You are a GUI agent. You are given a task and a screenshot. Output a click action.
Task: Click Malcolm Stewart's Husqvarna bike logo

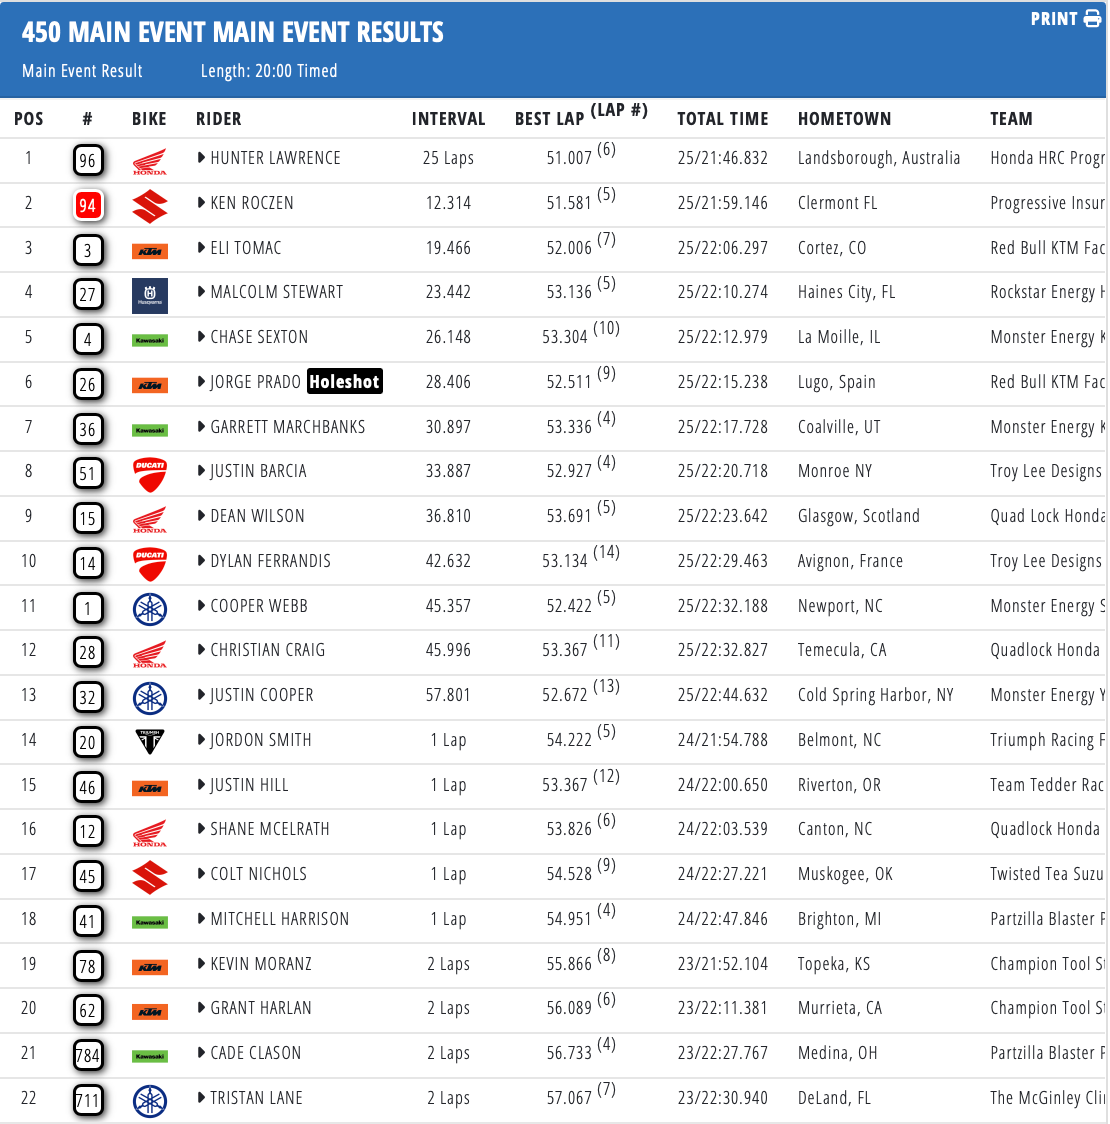(x=150, y=295)
